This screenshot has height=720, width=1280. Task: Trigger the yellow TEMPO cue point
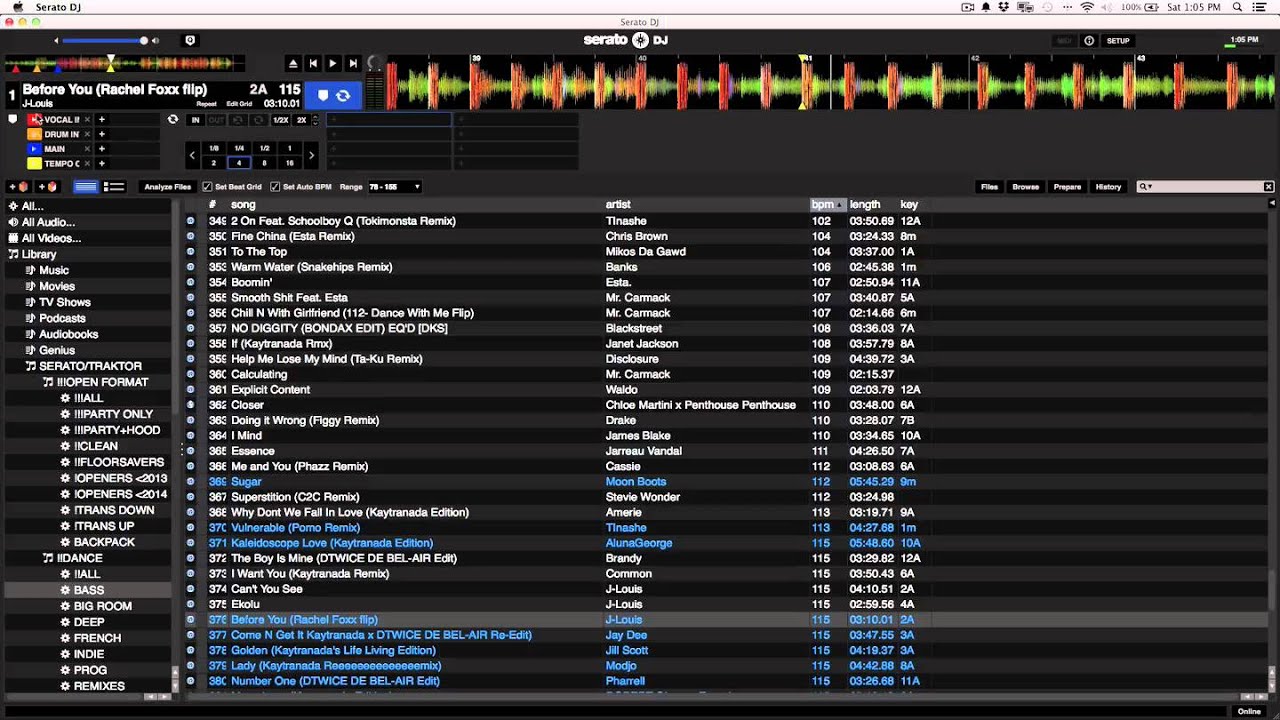[x=34, y=163]
